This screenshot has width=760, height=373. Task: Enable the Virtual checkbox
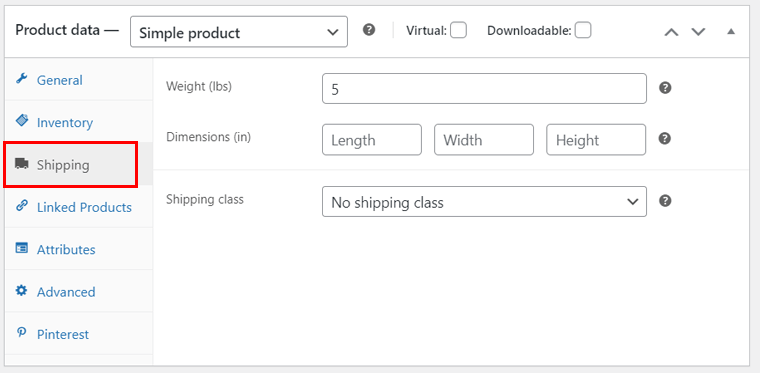[459, 31]
